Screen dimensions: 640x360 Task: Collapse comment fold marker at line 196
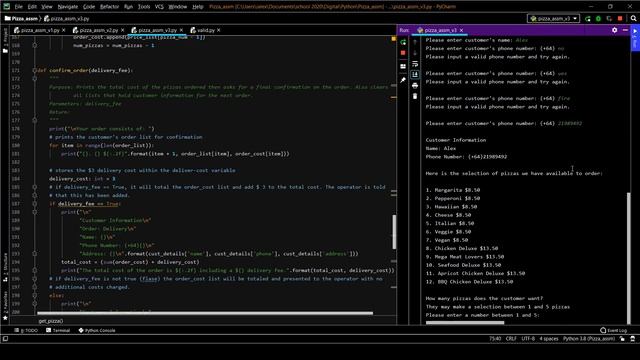coord(35,279)
